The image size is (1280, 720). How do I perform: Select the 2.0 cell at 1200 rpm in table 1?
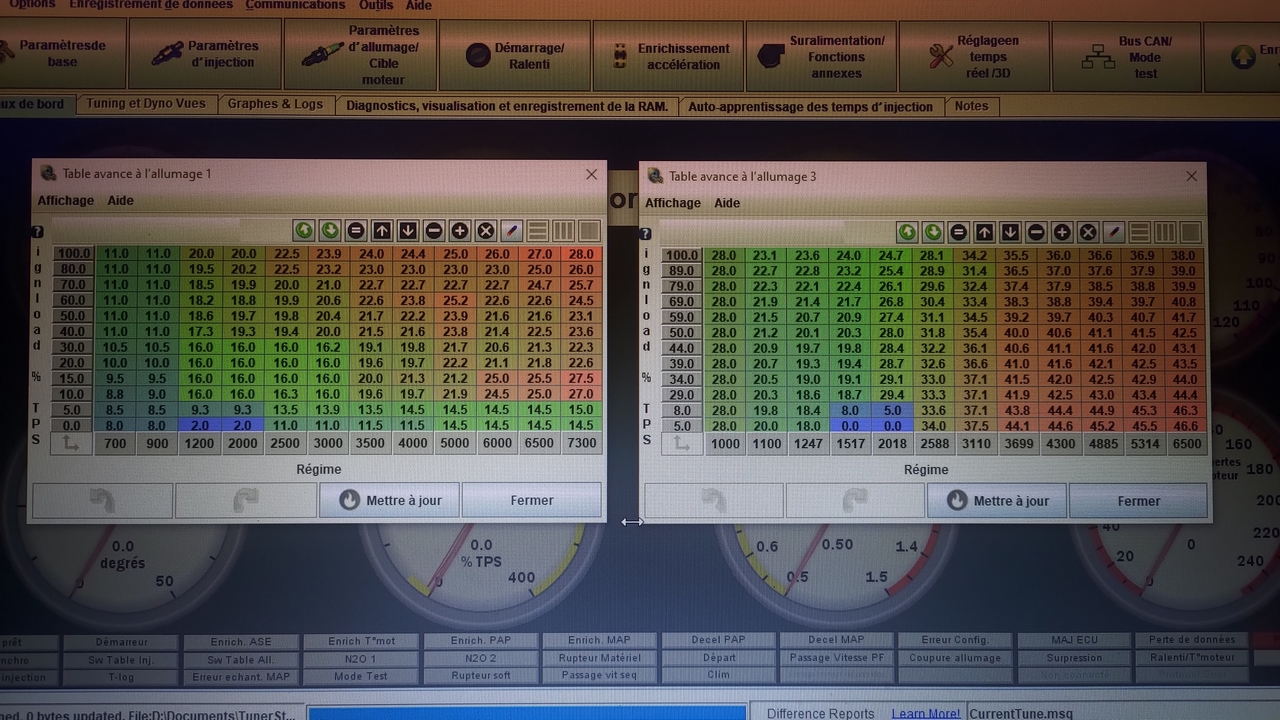[200, 425]
